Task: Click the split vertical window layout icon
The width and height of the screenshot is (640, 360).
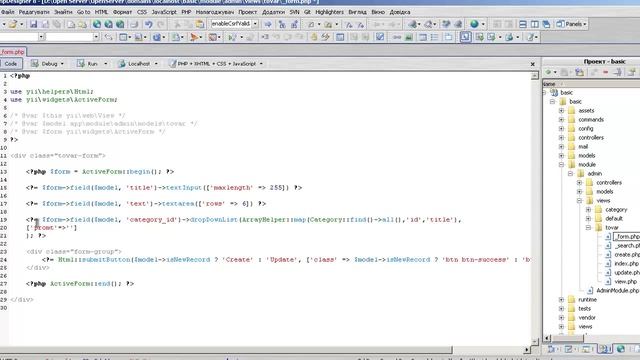Action: [534, 24]
